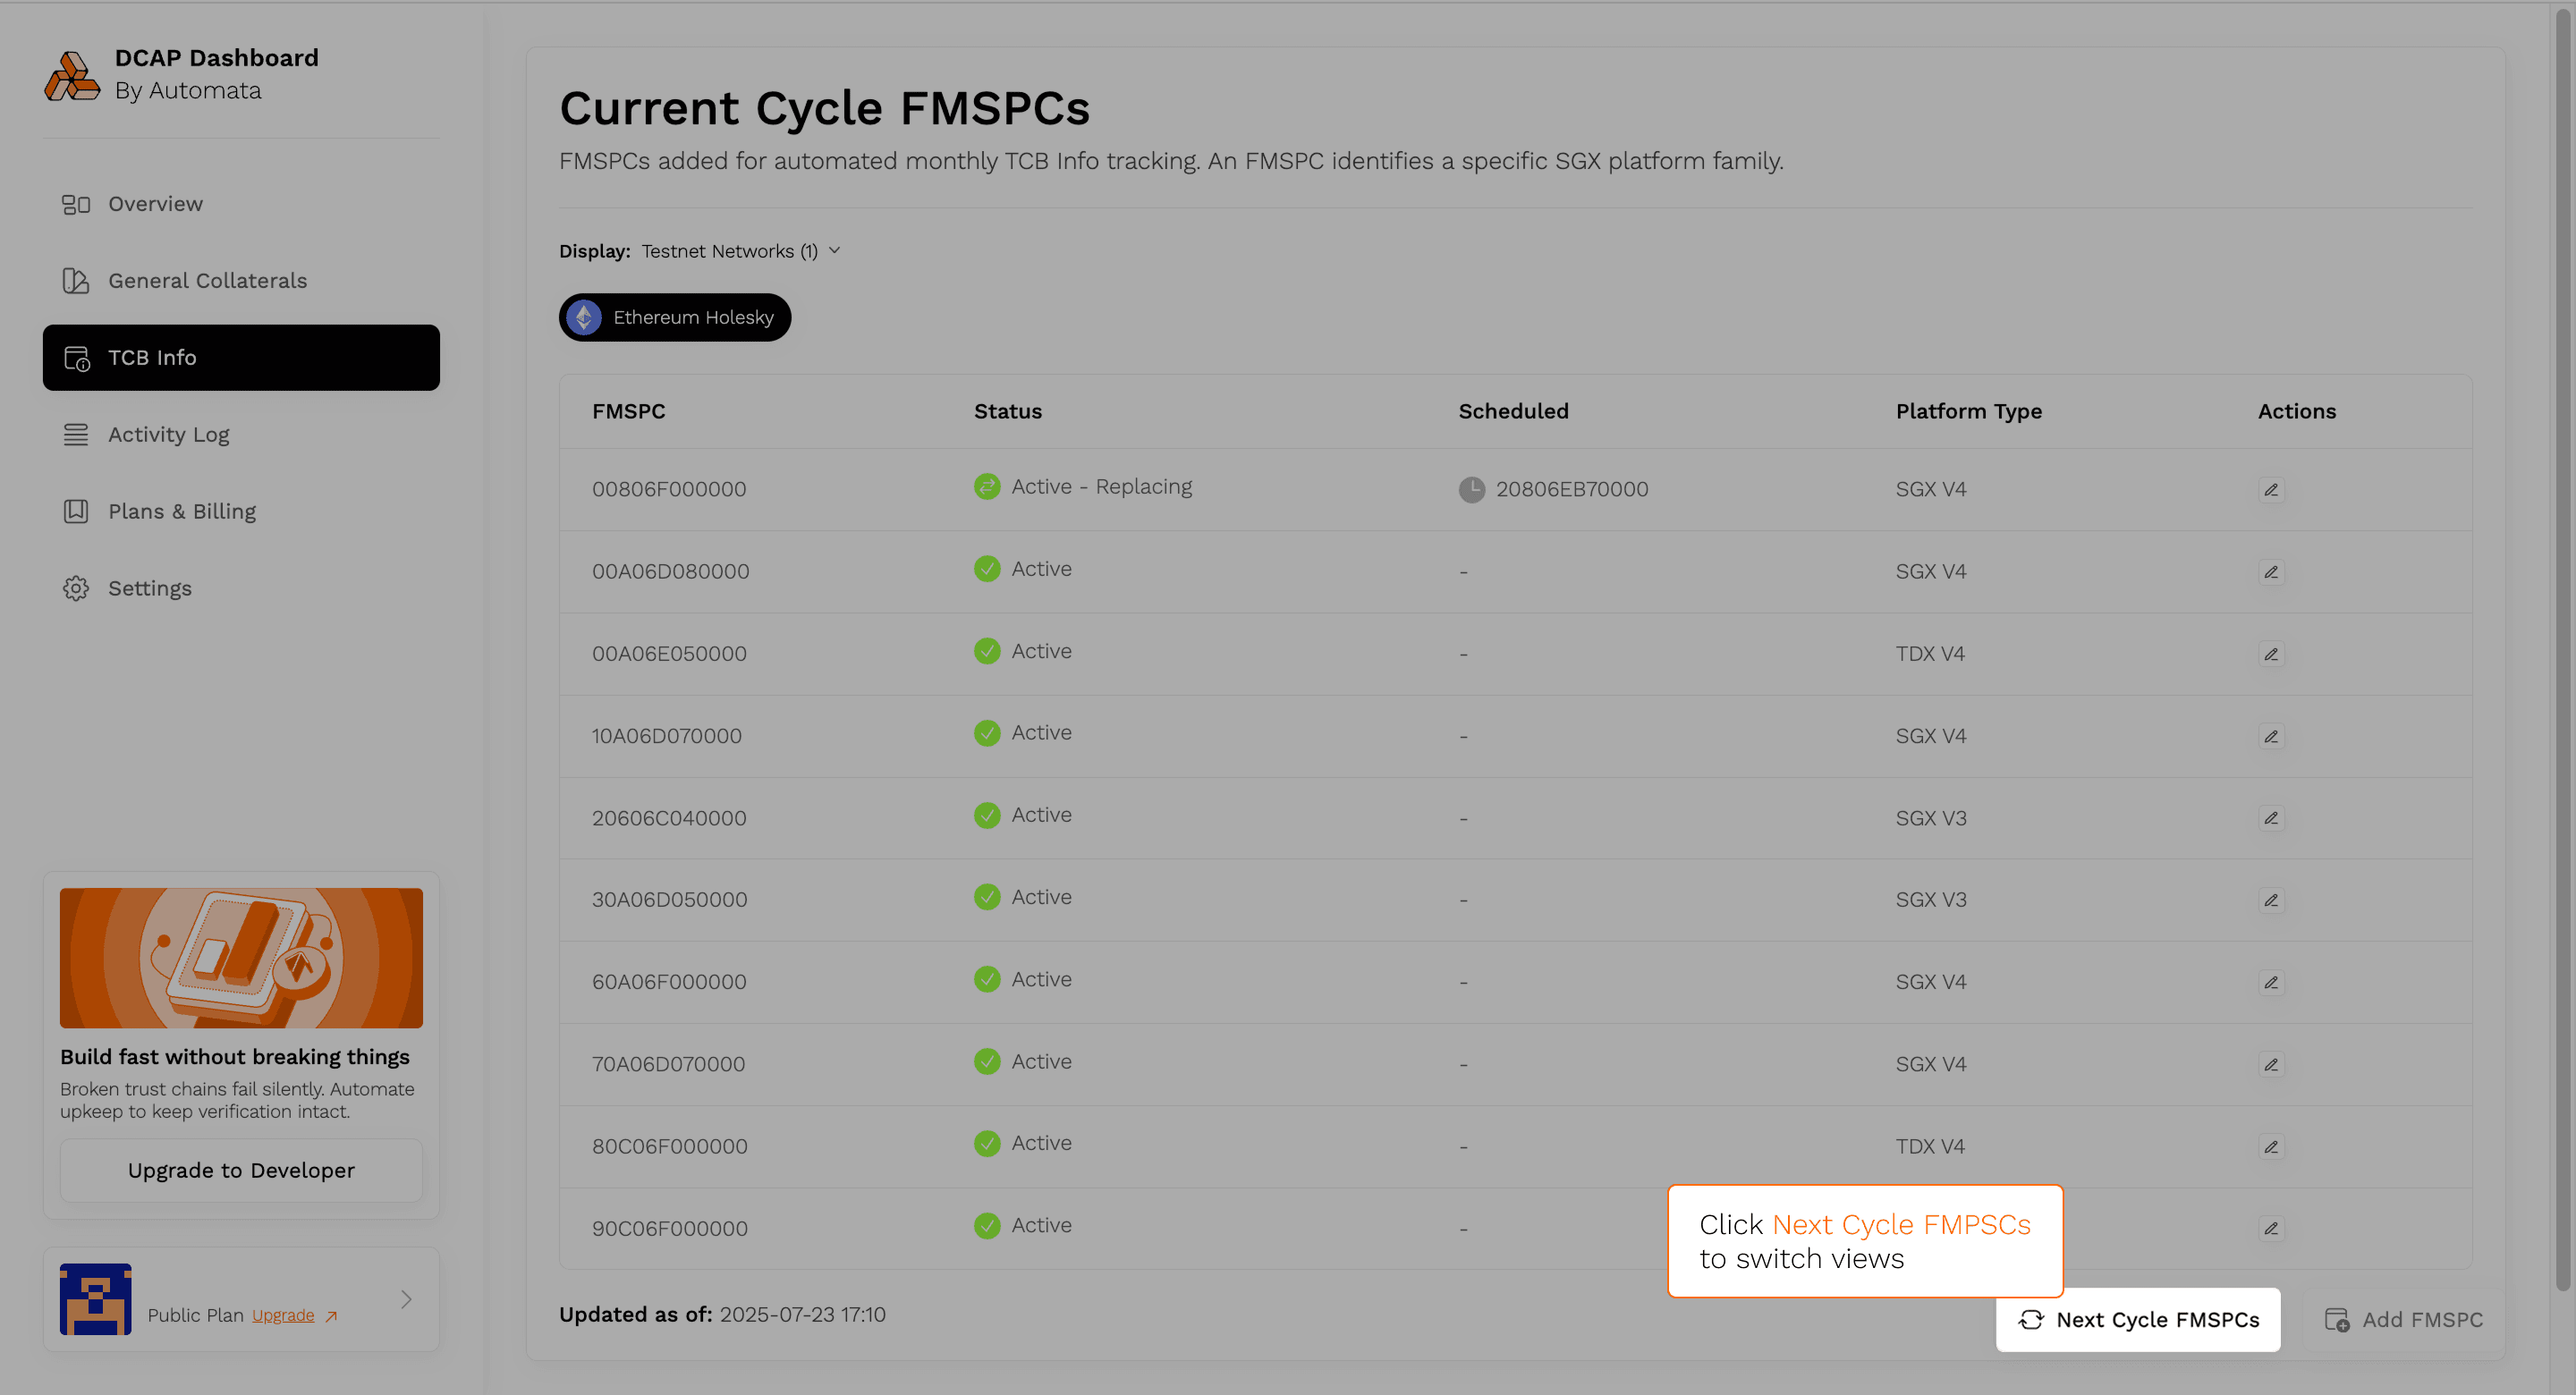
Task: Click the clock icon beside 20806EB70000
Action: coord(1471,489)
